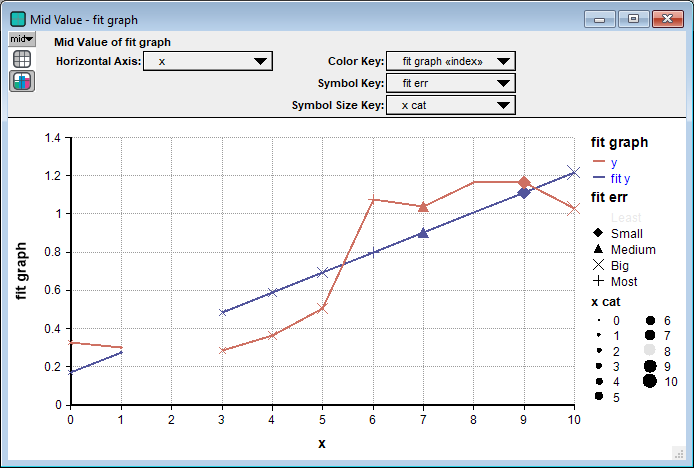The image size is (694, 468).
Task: Click blue cross marker at x=10
Action: click(x=574, y=172)
